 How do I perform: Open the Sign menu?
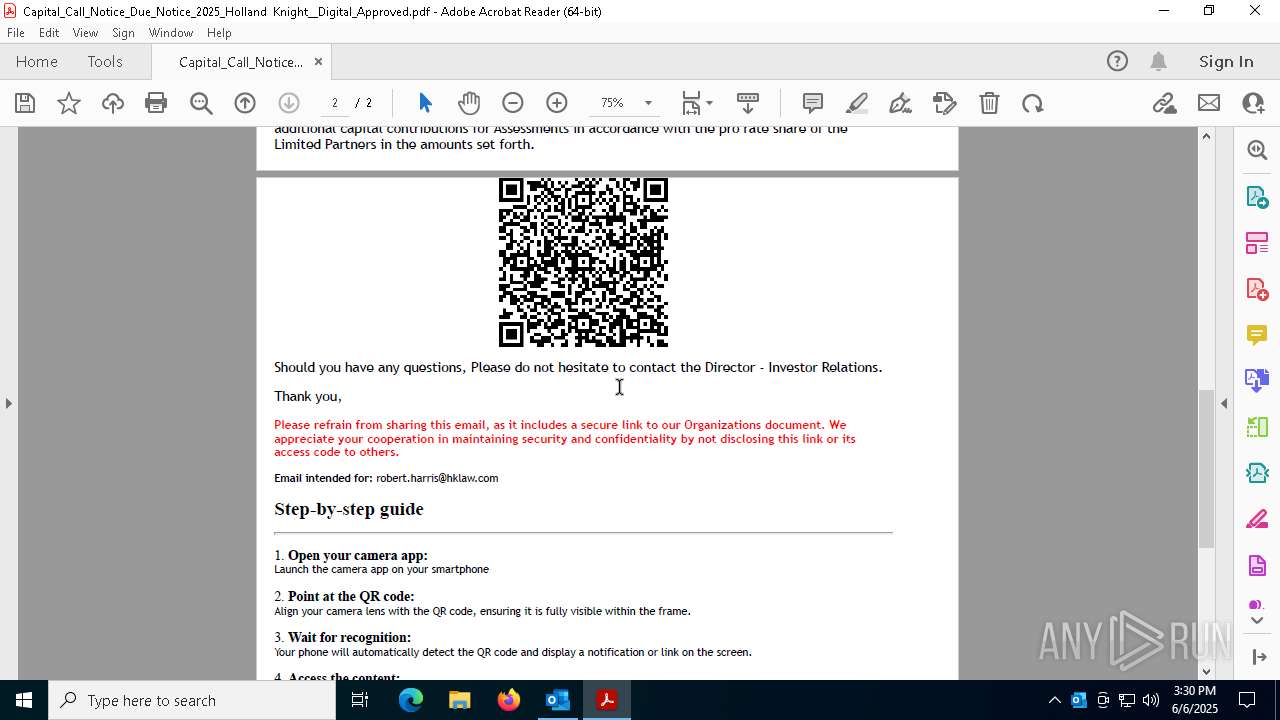point(123,33)
